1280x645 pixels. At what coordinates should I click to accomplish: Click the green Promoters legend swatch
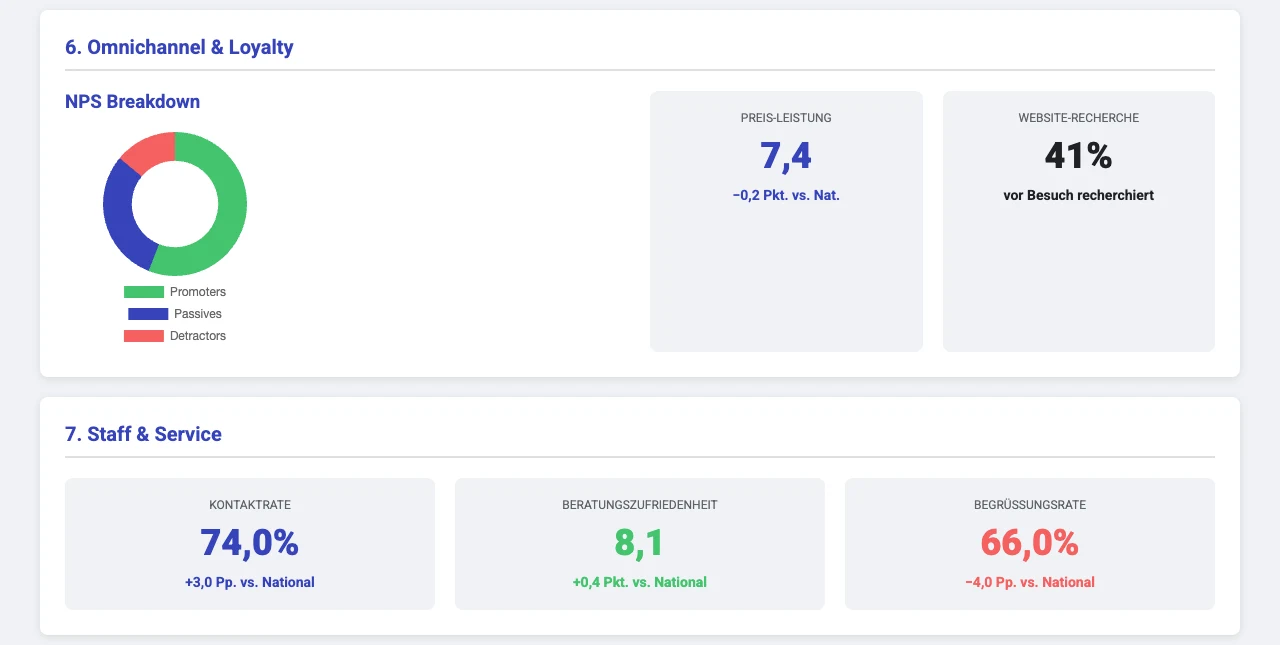pos(144,292)
